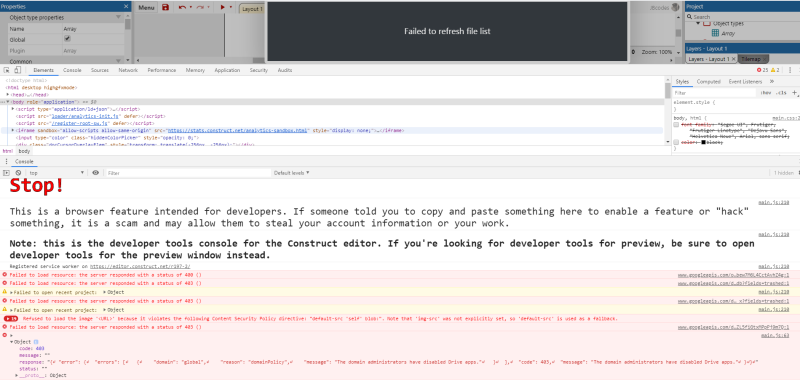
Task: Click the Styles Filter input field
Action: (714, 93)
